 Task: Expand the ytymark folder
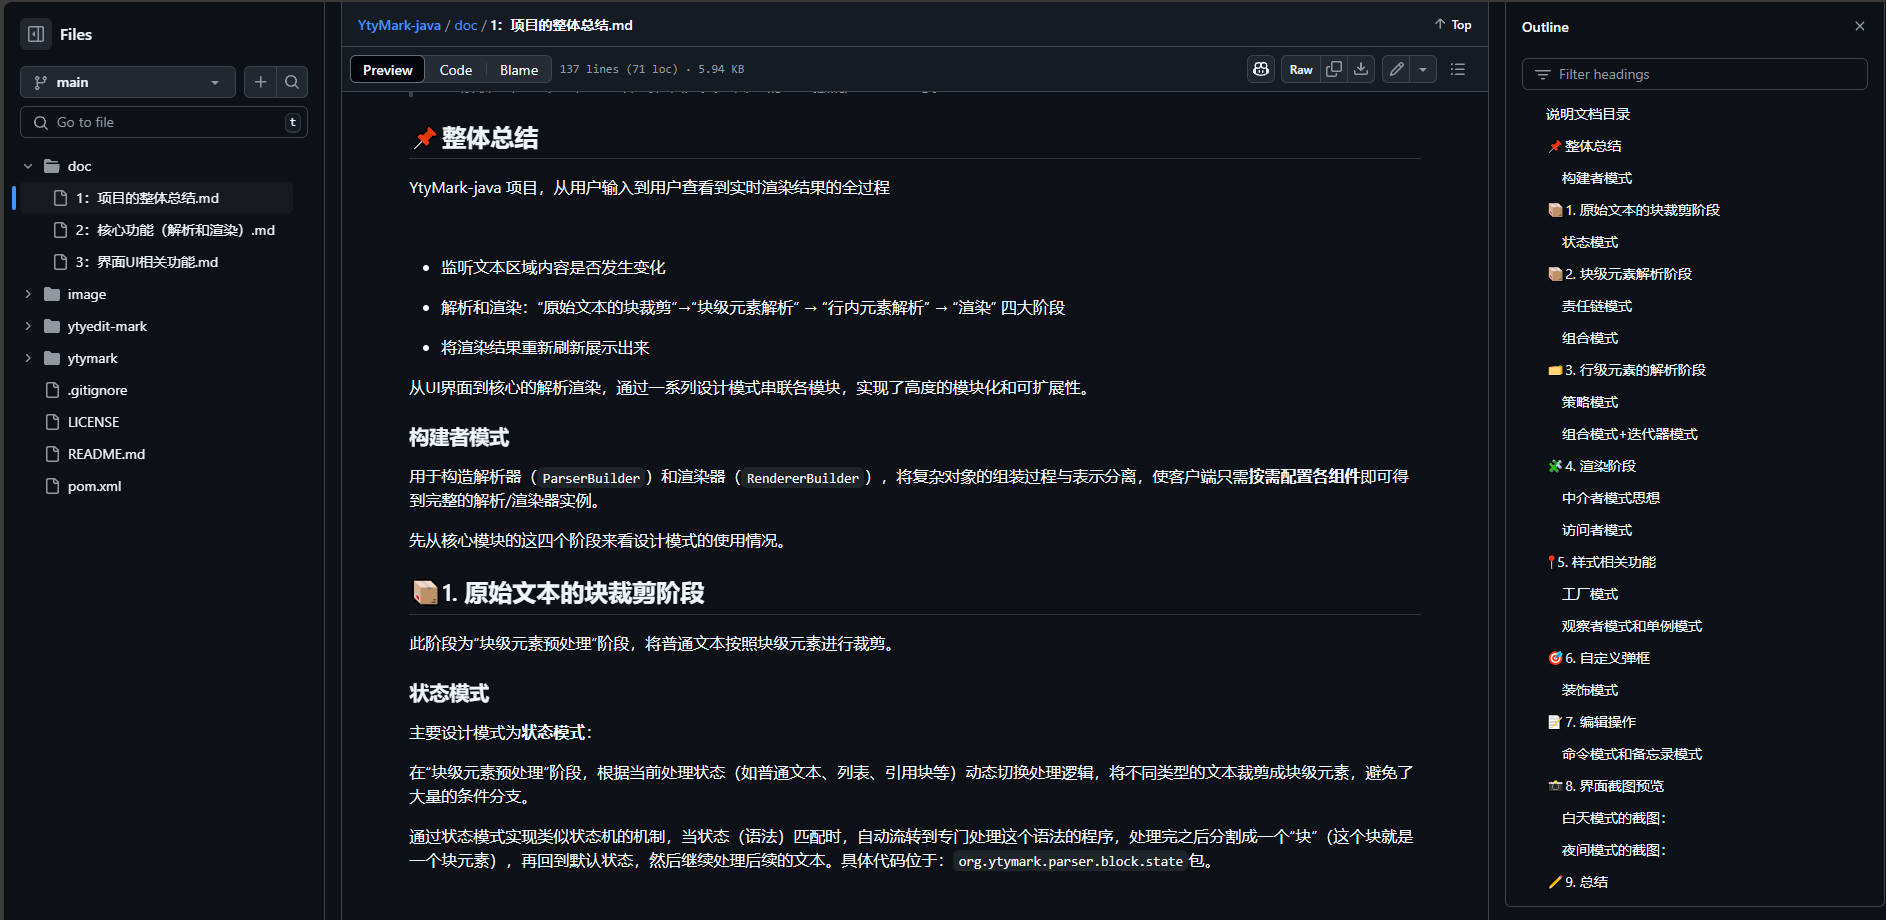pyautogui.click(x=28, y=358)
